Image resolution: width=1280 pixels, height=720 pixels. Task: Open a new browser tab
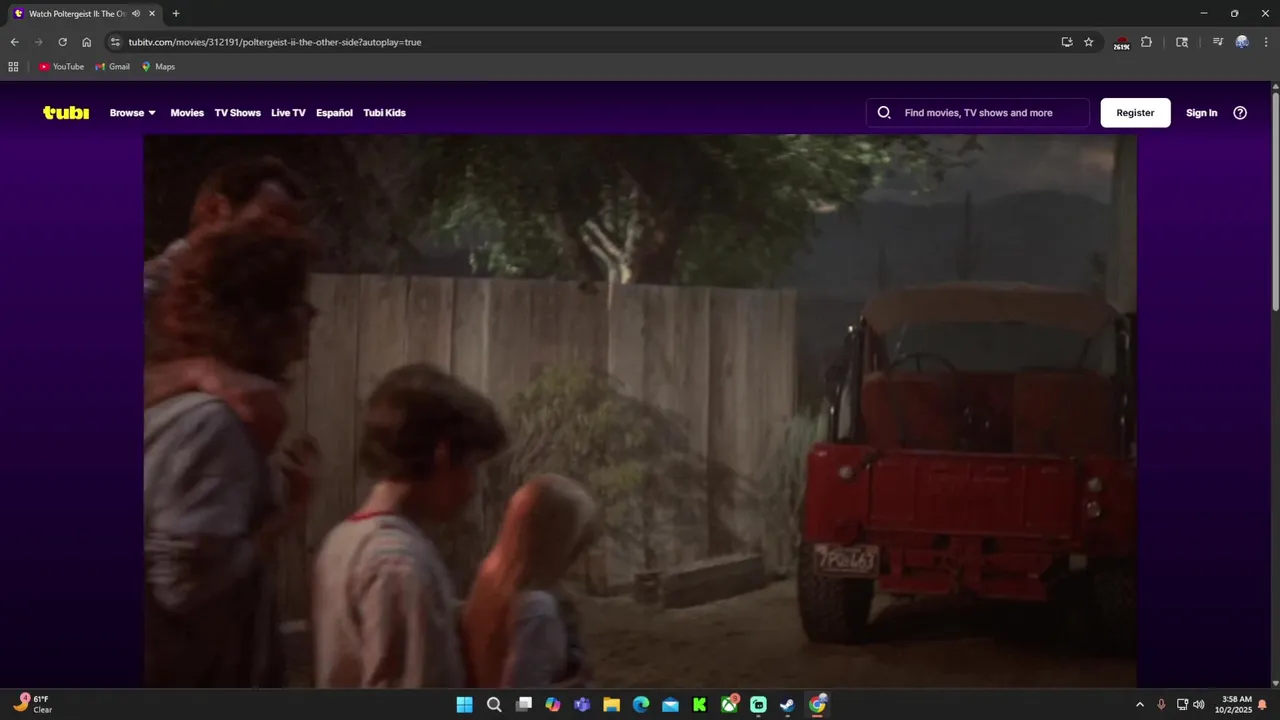[x=176, y=14]
